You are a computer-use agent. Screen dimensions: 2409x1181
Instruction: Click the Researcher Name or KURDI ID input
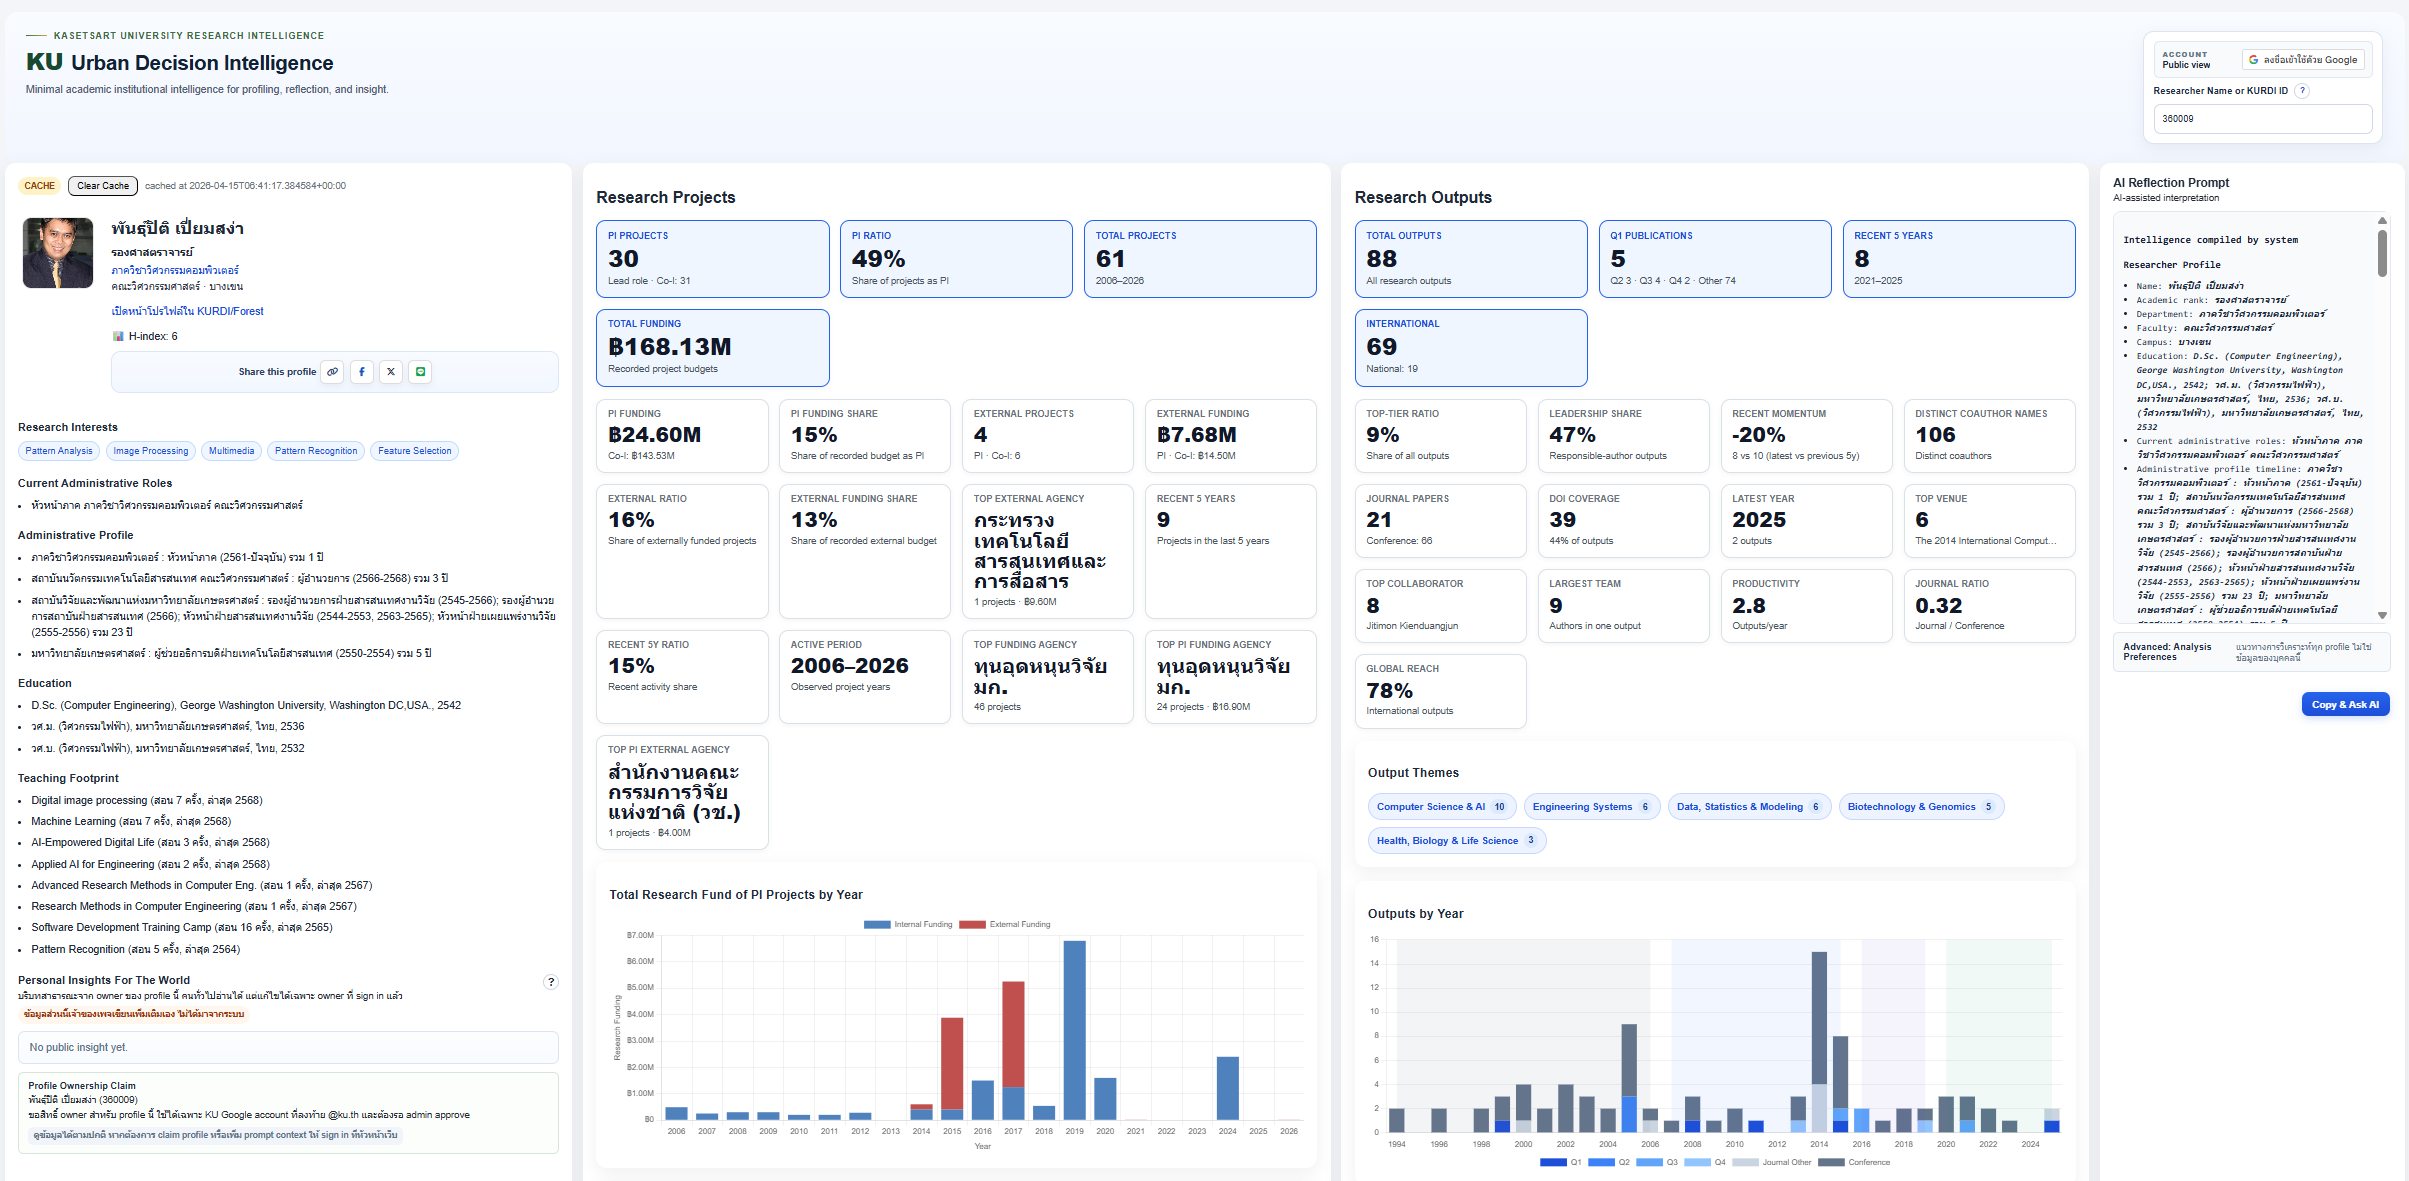pos(2262,119)
